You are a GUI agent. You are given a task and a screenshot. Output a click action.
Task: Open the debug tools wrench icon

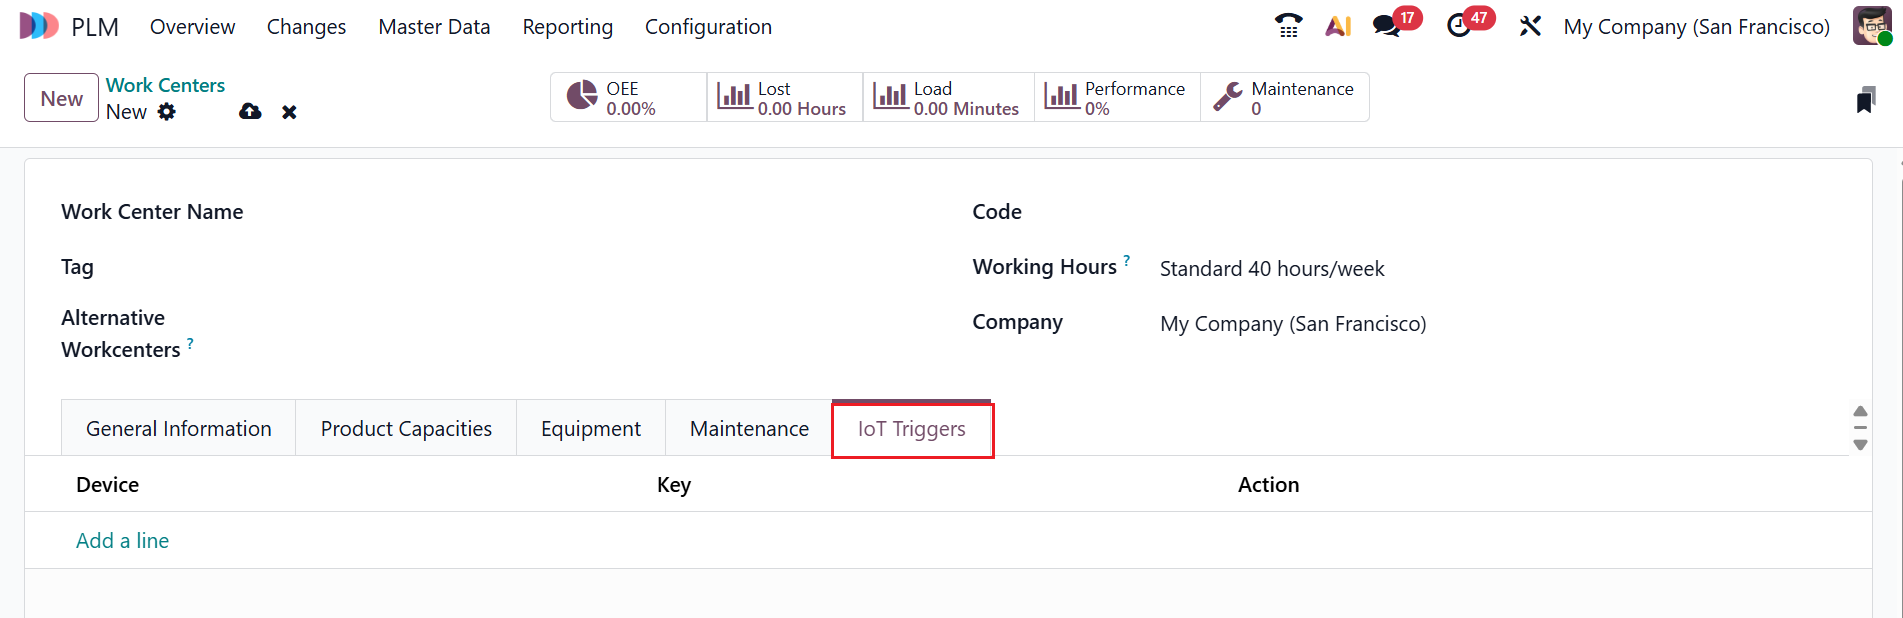click(1530, 26)
